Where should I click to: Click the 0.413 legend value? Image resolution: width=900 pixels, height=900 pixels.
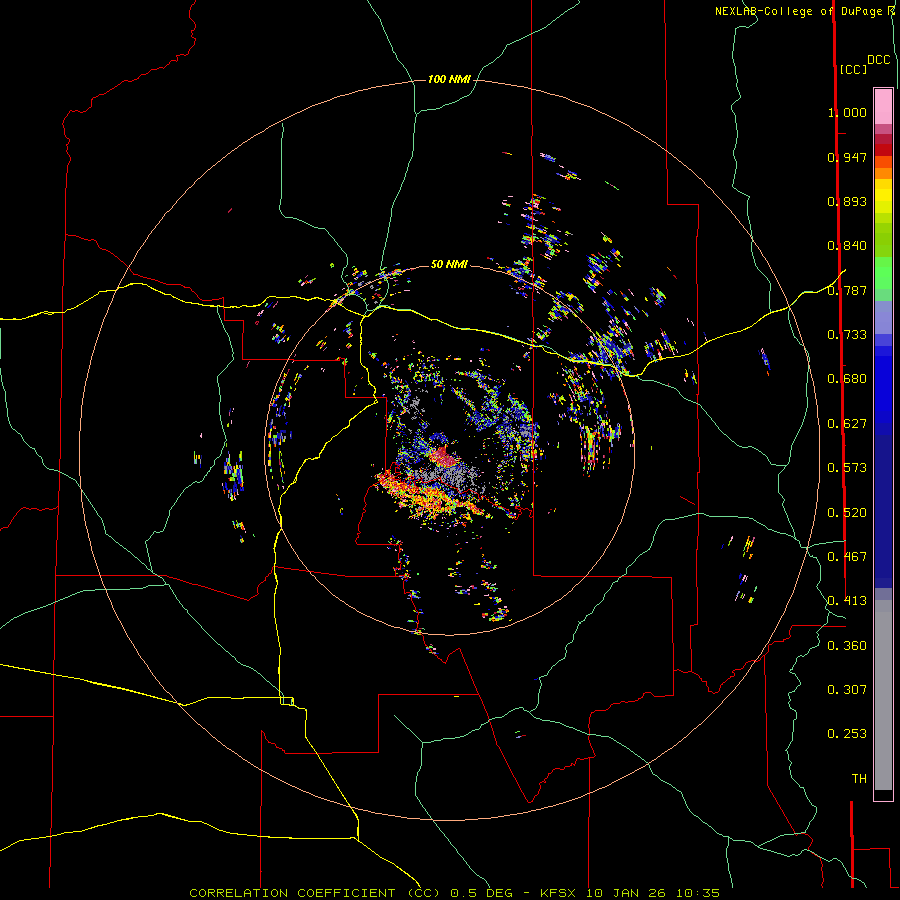coord(847,601)
